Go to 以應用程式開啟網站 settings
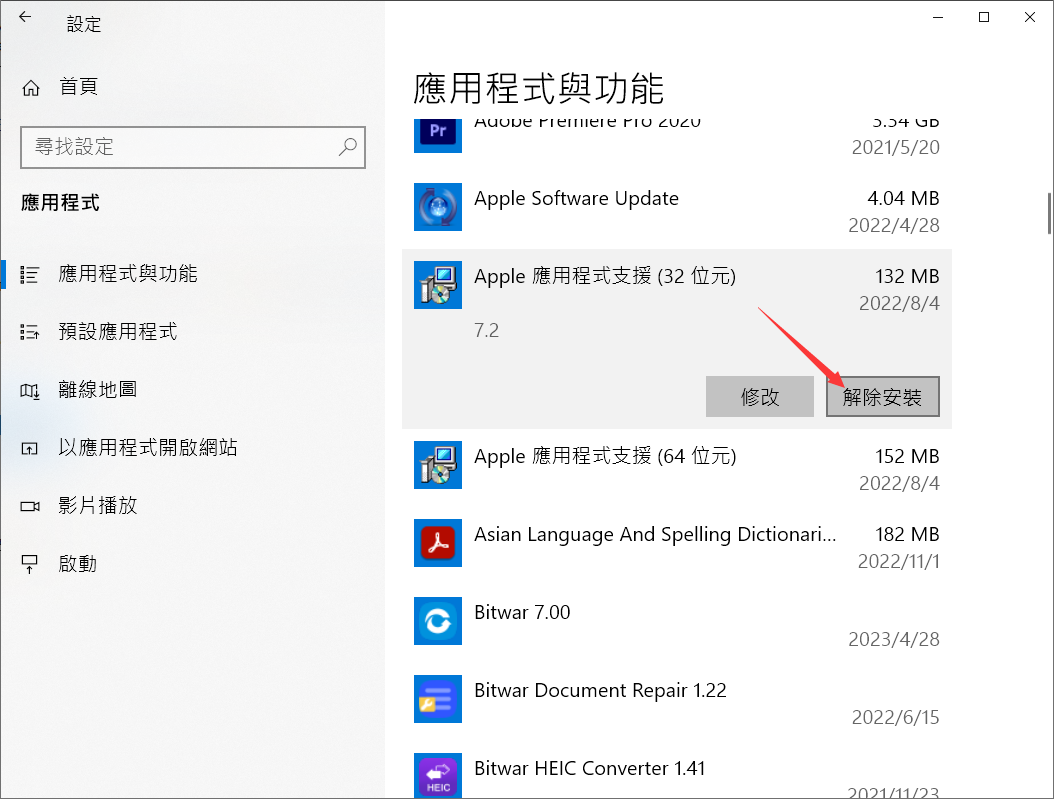The image size is (1054, 799). pyautogui.click(x=147, y=448)
